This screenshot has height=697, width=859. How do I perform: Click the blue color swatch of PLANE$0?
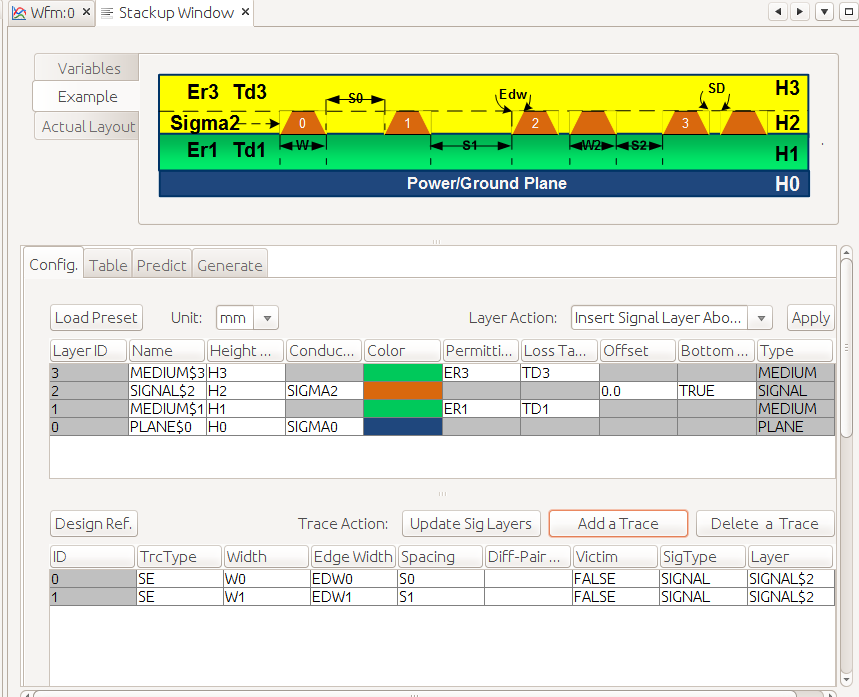(x=402, y=427)
